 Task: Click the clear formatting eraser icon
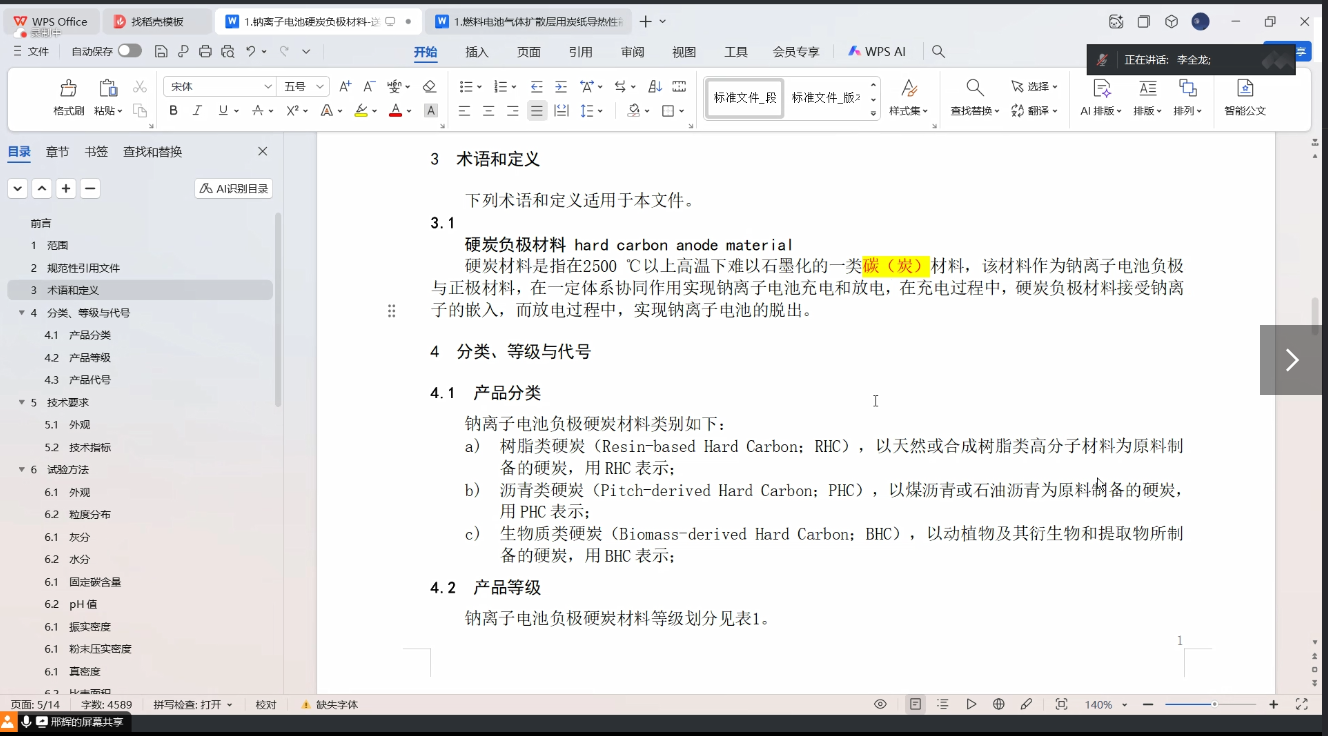point(429,87)
